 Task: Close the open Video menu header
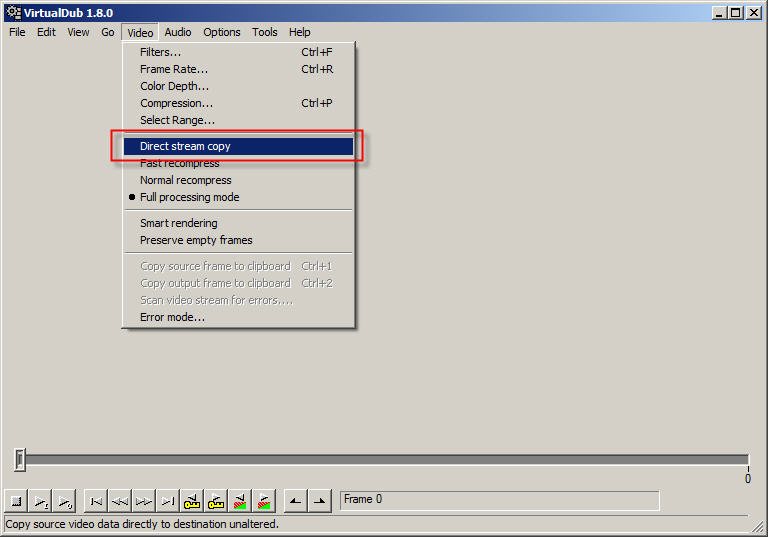coord(140,33)
